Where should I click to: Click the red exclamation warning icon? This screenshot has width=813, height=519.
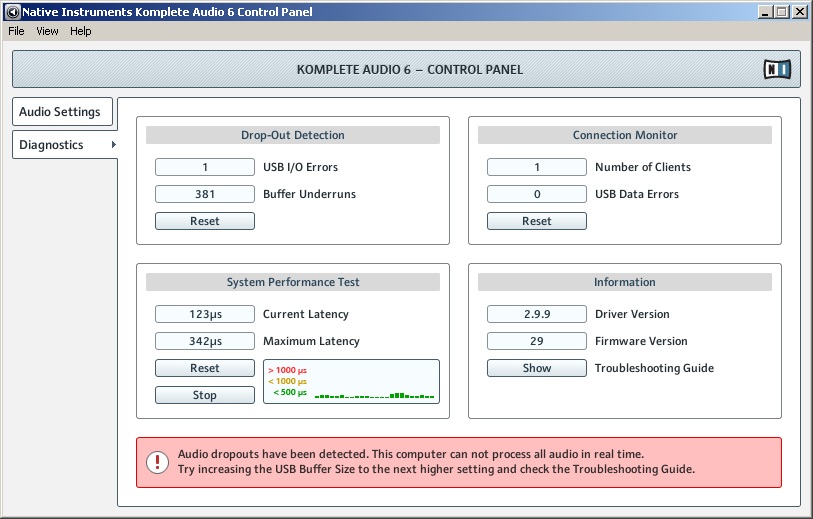click(157, 462)
